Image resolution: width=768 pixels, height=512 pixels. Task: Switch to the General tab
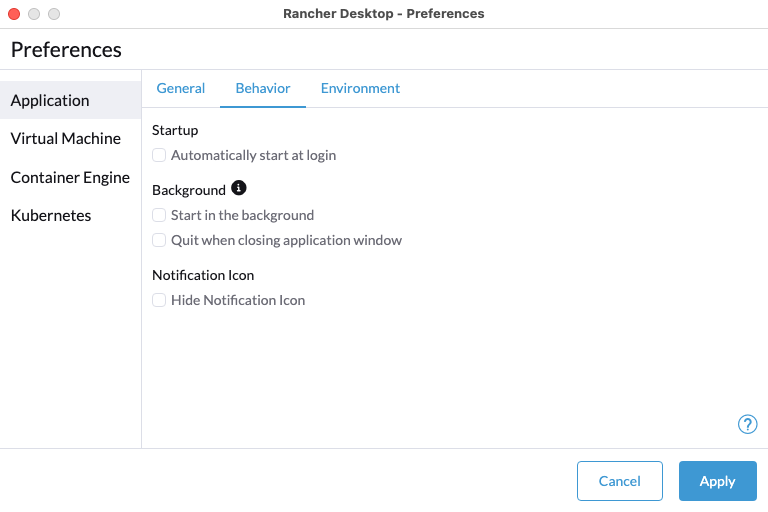[x=181, y=88]
